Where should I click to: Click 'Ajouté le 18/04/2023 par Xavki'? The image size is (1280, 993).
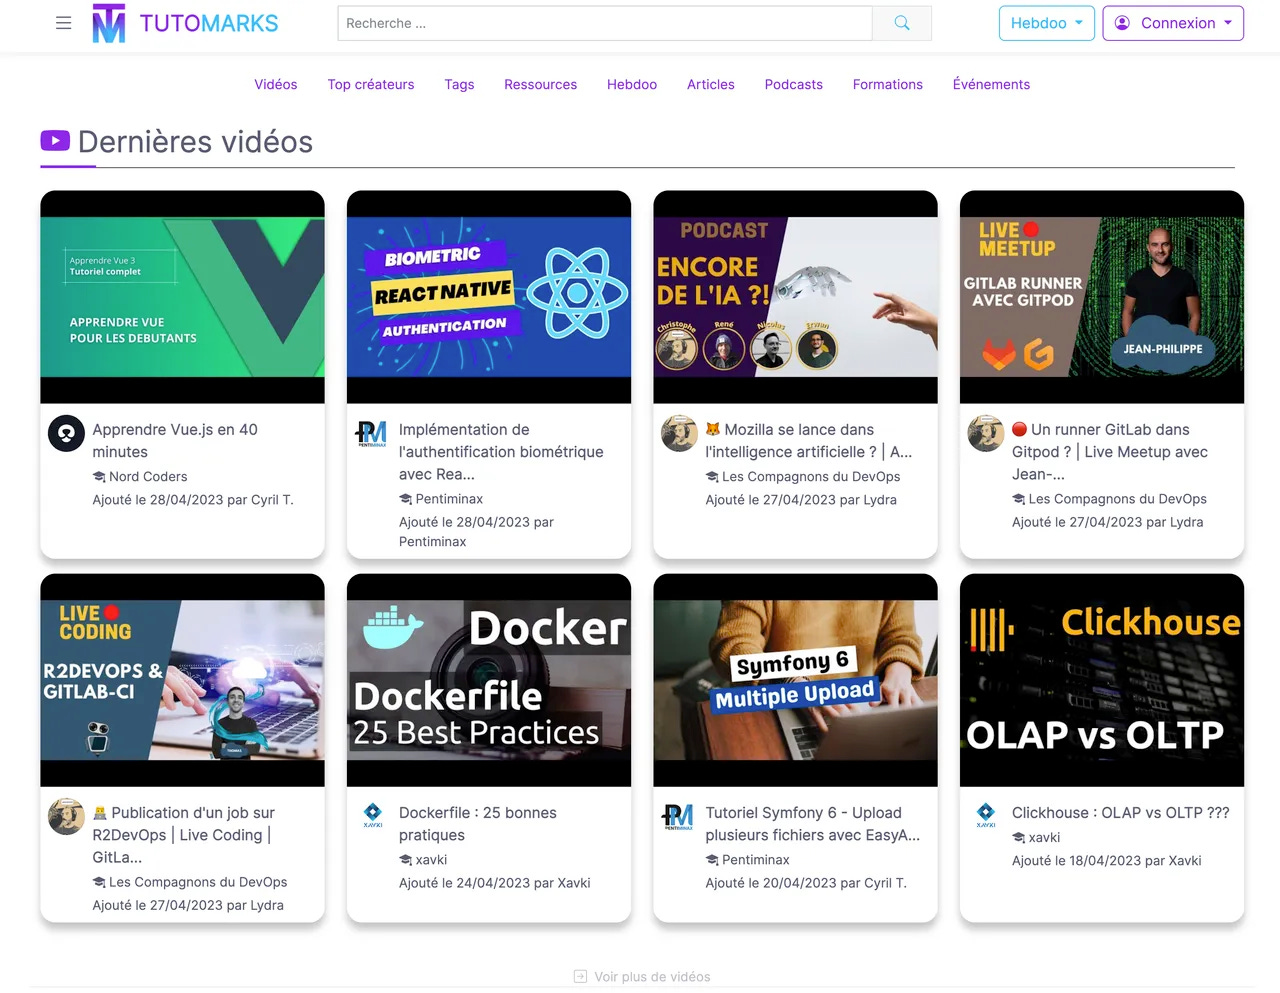point(1107,860)
